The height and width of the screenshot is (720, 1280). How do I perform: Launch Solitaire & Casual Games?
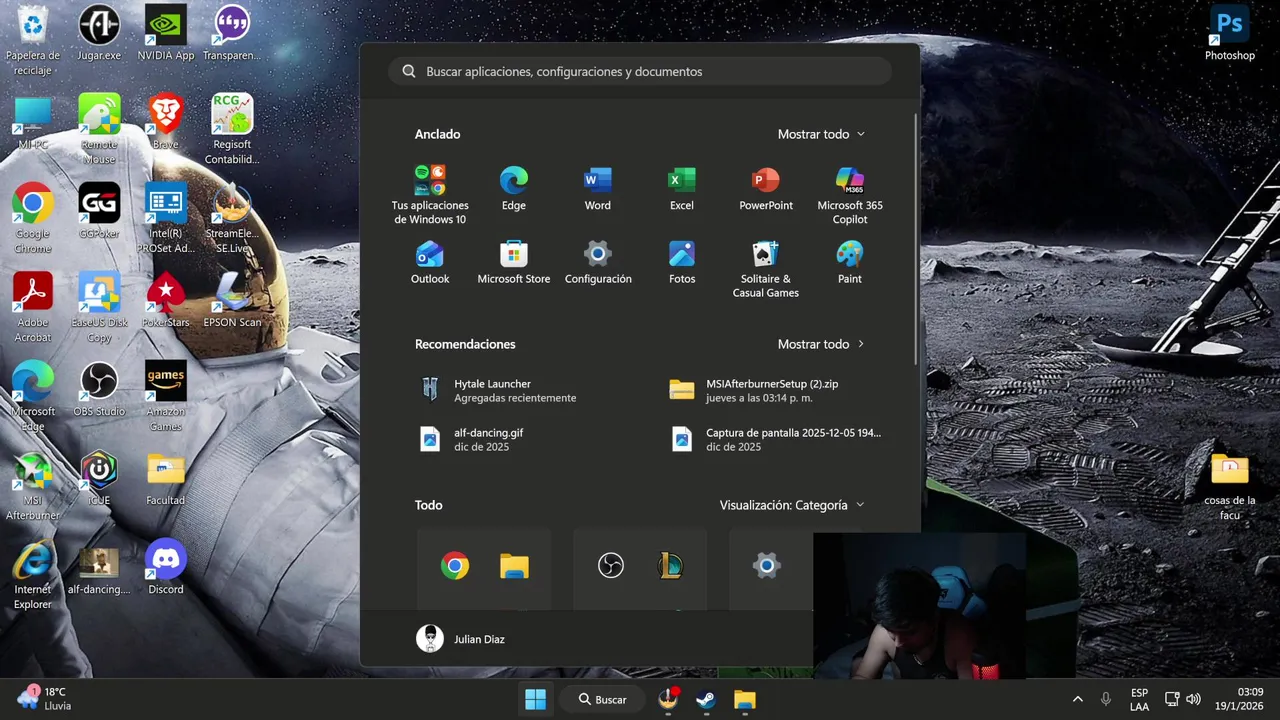[x=766, y=268]
